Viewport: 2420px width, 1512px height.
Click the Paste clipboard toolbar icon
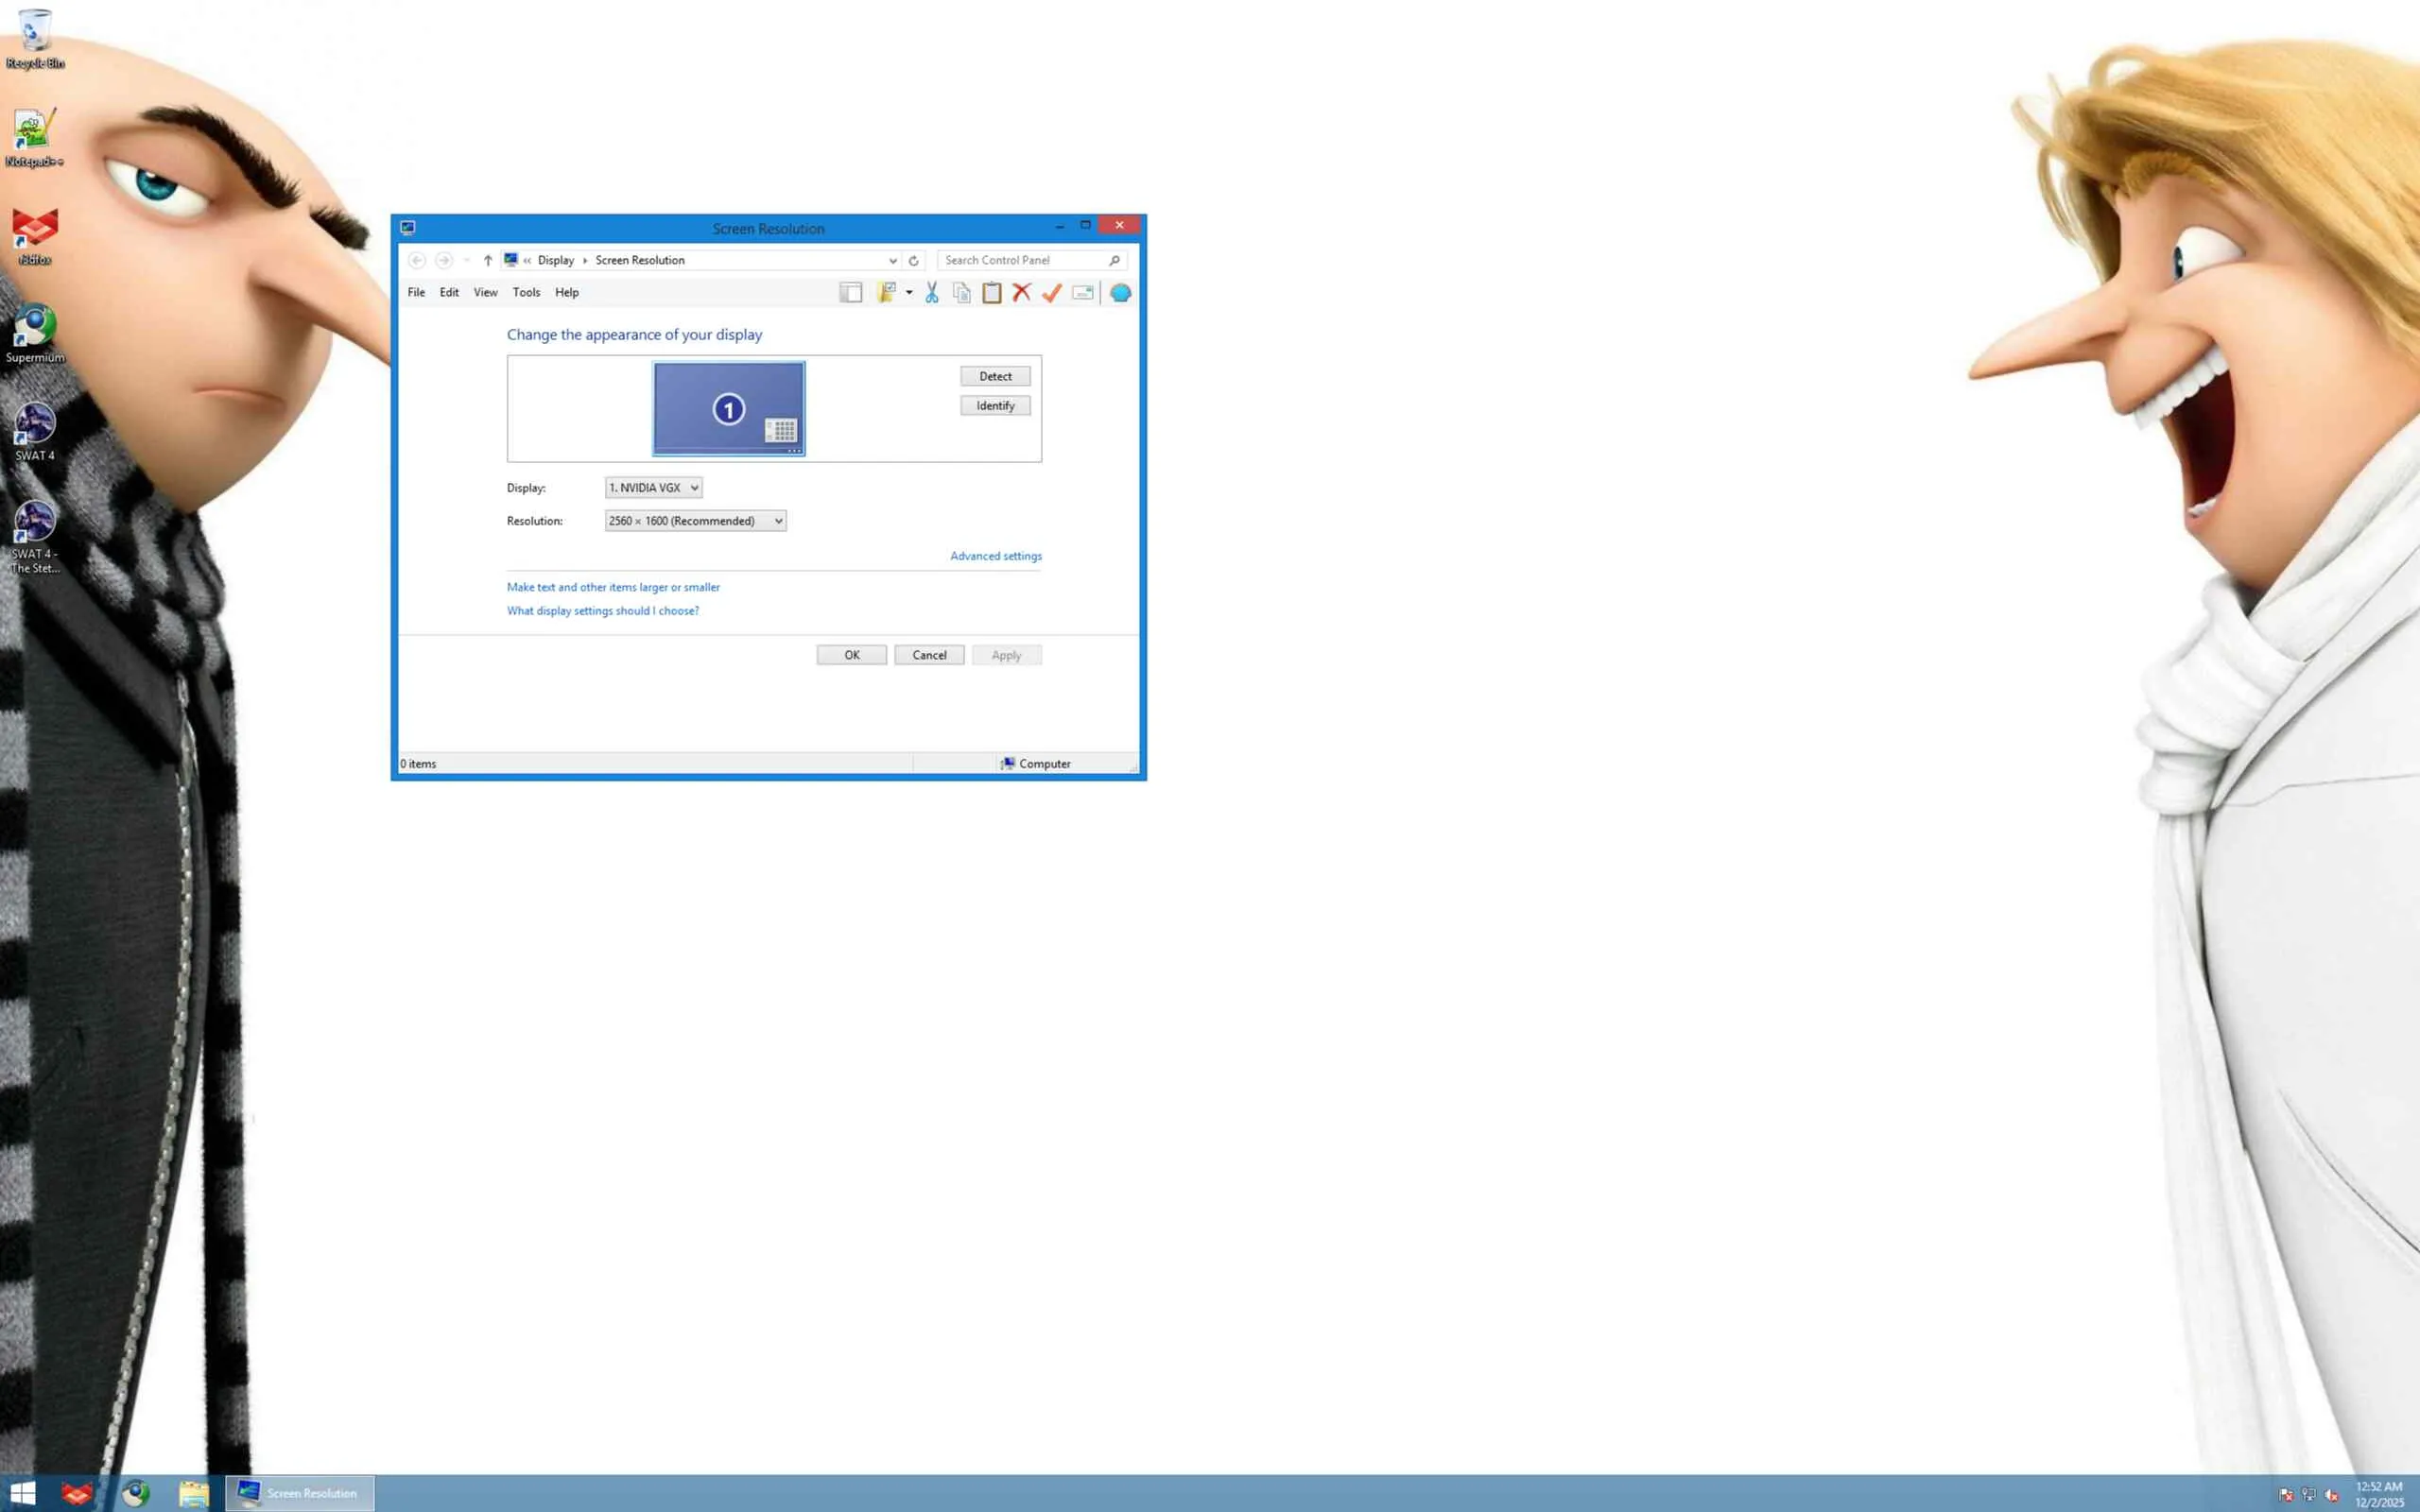click(x=991, y=292)
